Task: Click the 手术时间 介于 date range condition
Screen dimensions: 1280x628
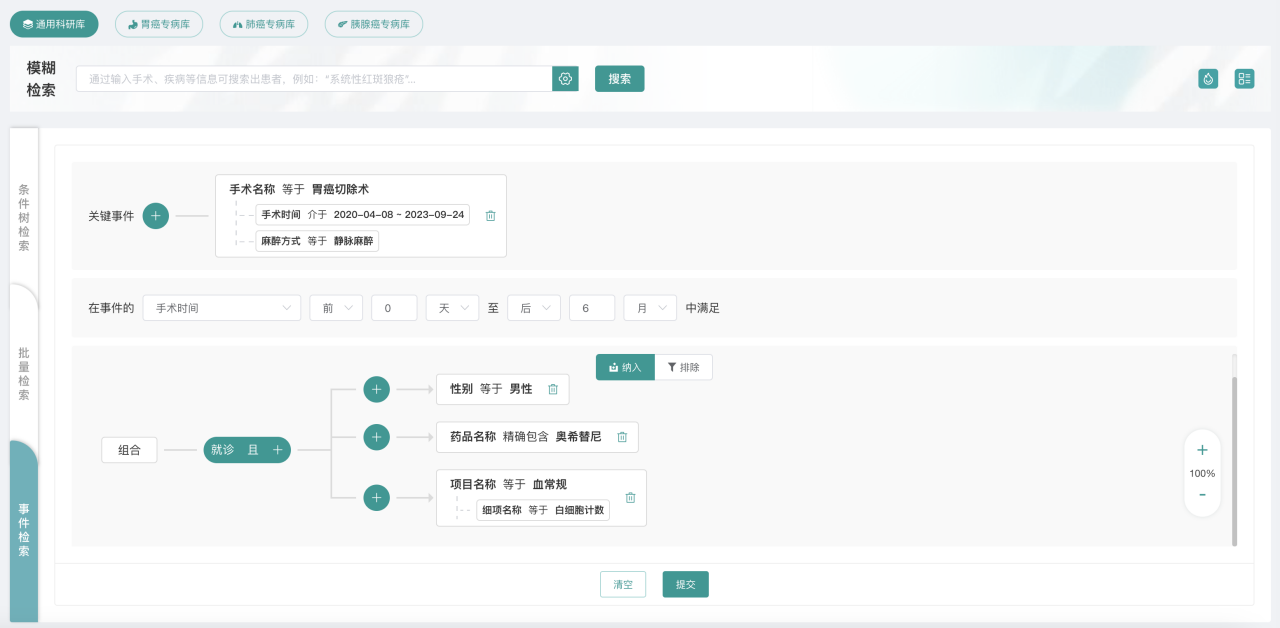Action: pos(363,215)
